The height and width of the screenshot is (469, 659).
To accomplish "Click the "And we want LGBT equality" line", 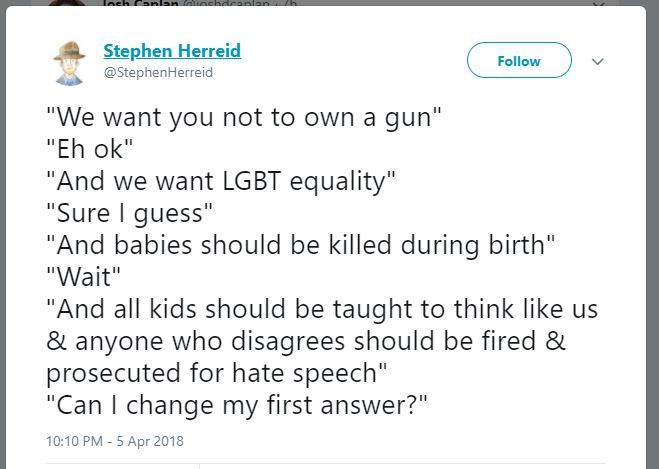I will [222, 182].
